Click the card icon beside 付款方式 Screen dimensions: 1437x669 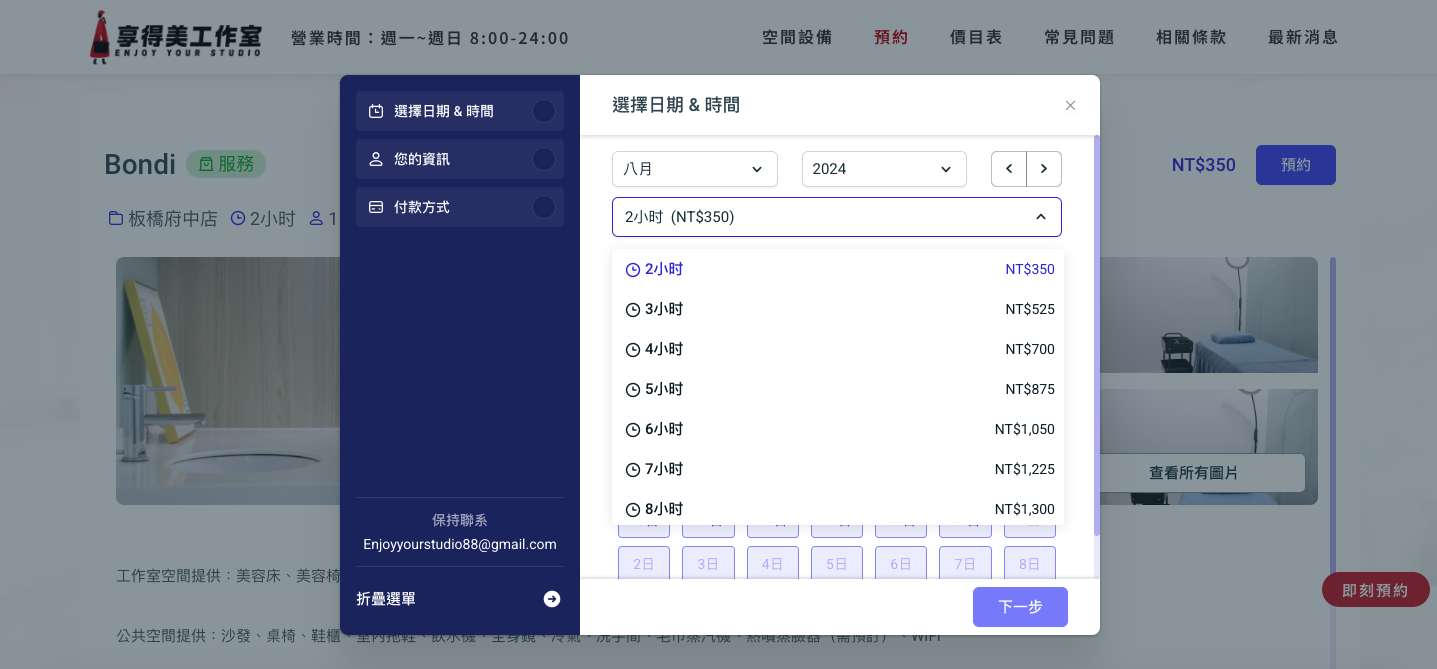(x=376, y=207)
